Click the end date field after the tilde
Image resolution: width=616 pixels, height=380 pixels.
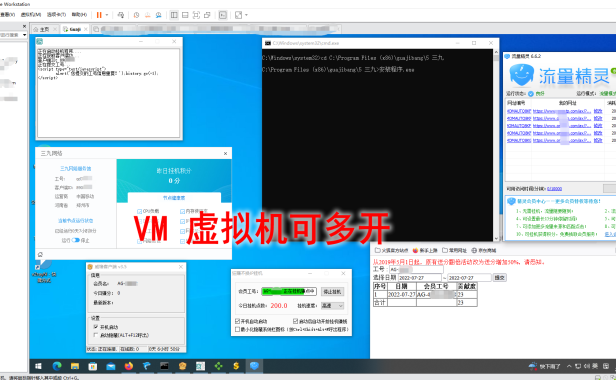(469, 277)
